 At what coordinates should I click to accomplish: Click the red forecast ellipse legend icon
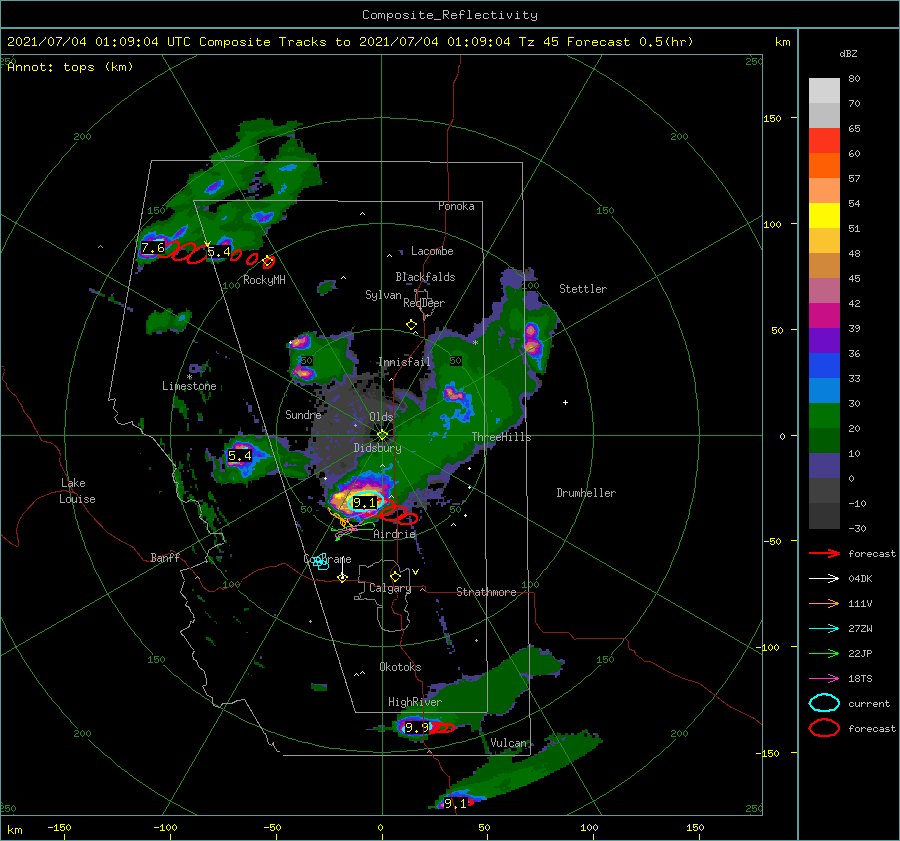[x=824, y=728]
